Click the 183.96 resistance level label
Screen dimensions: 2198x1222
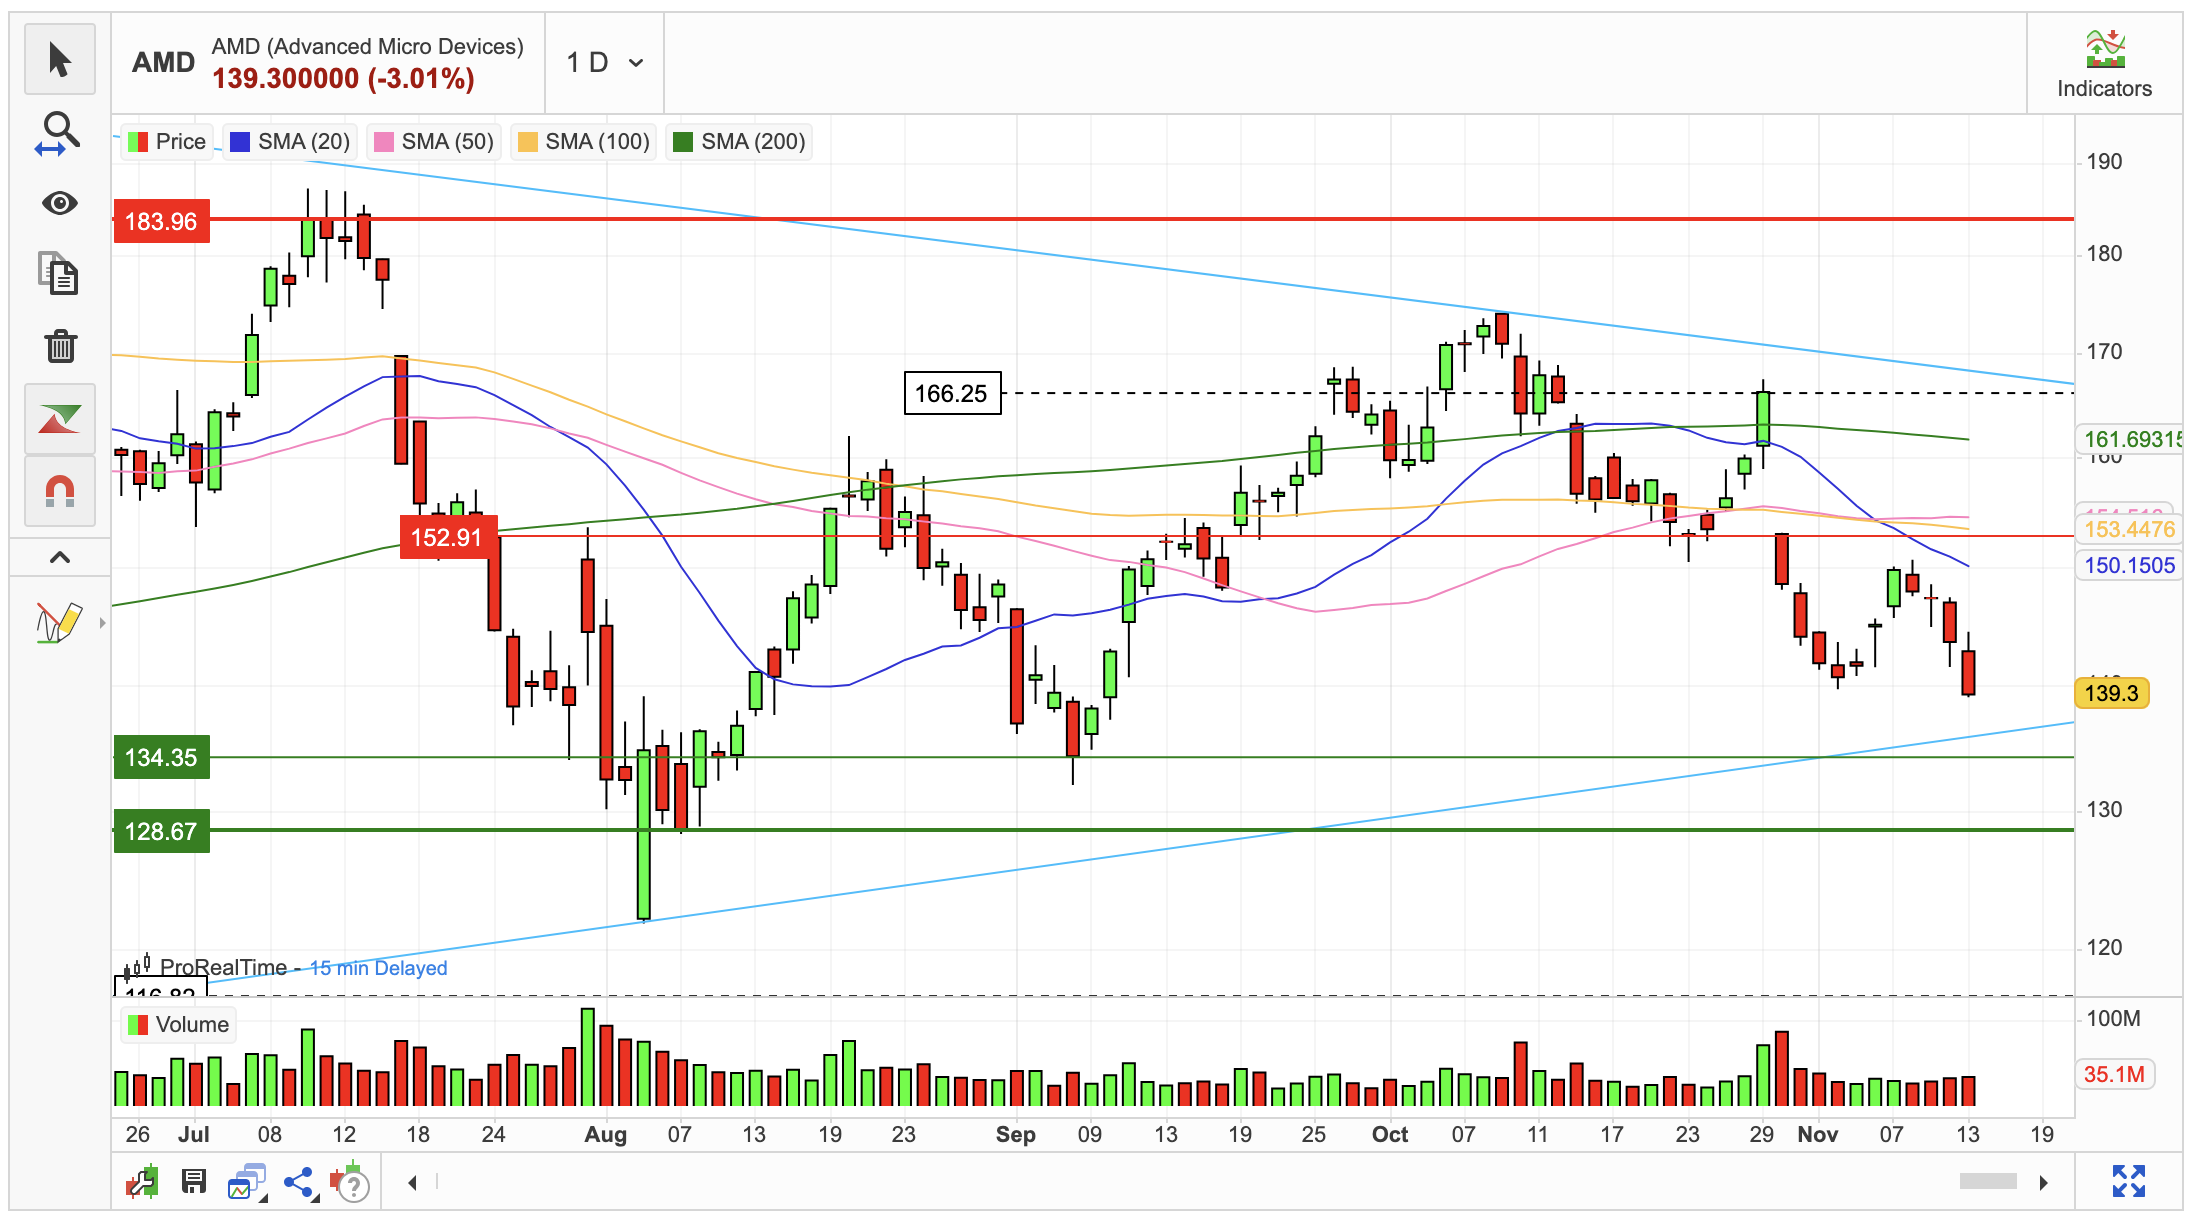click(161, 222)
